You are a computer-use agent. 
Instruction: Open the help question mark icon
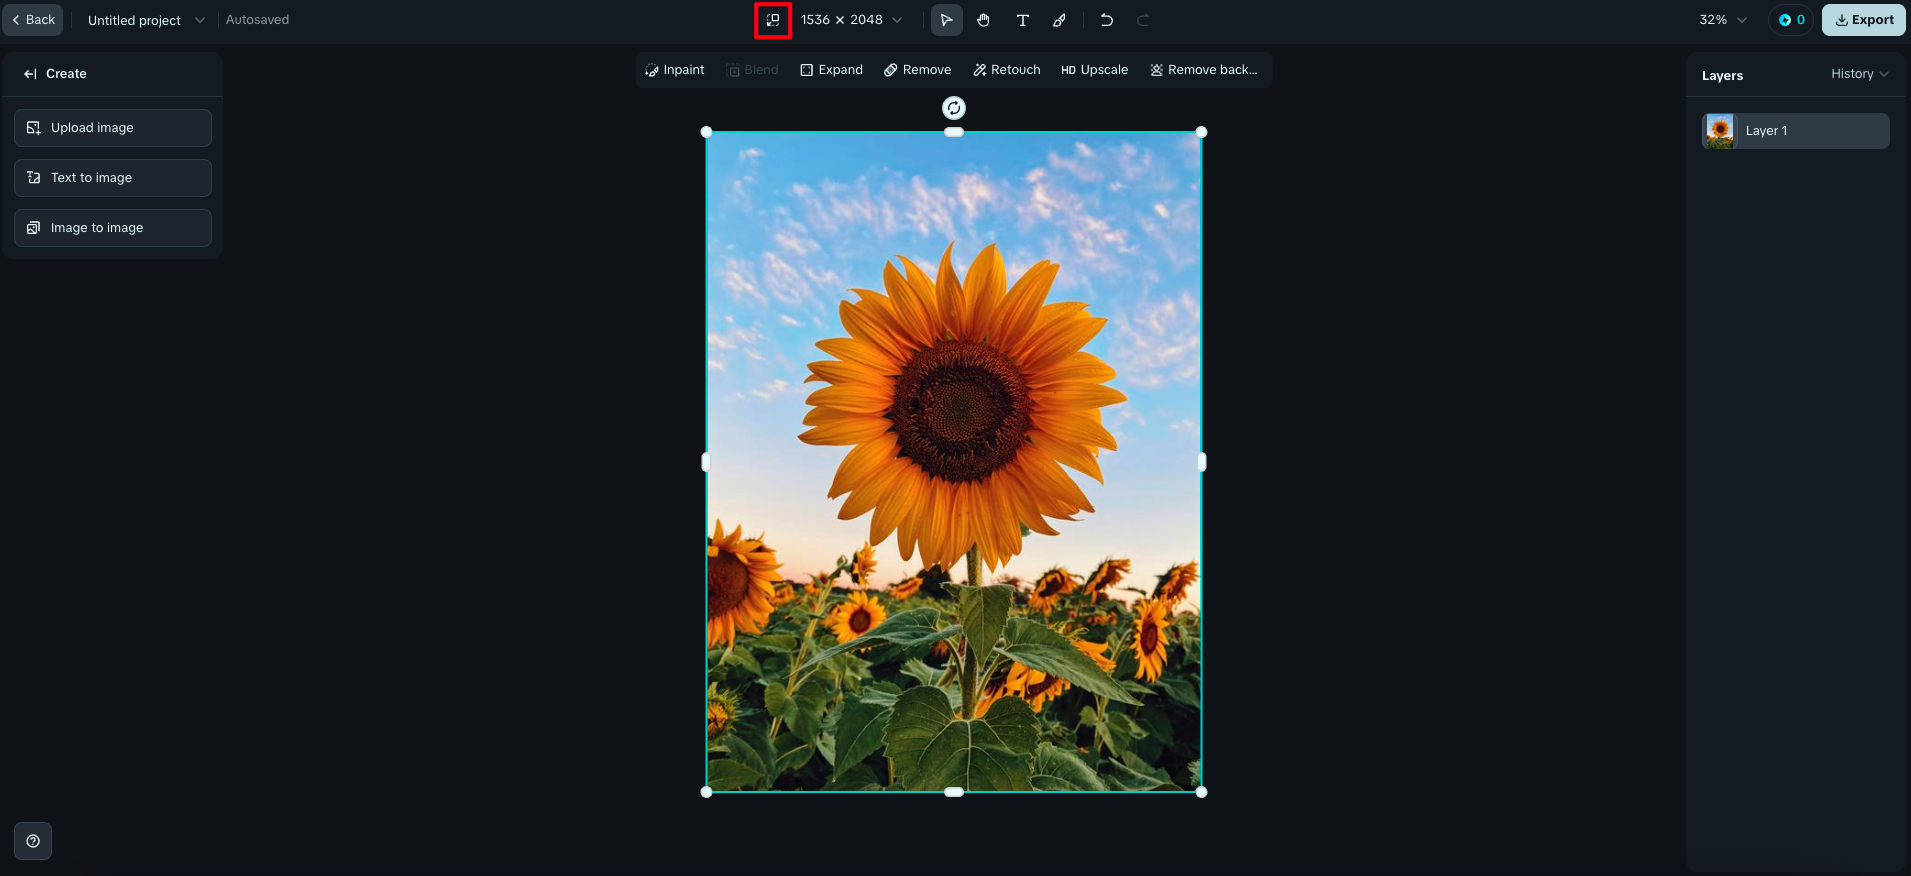(33, 841)
